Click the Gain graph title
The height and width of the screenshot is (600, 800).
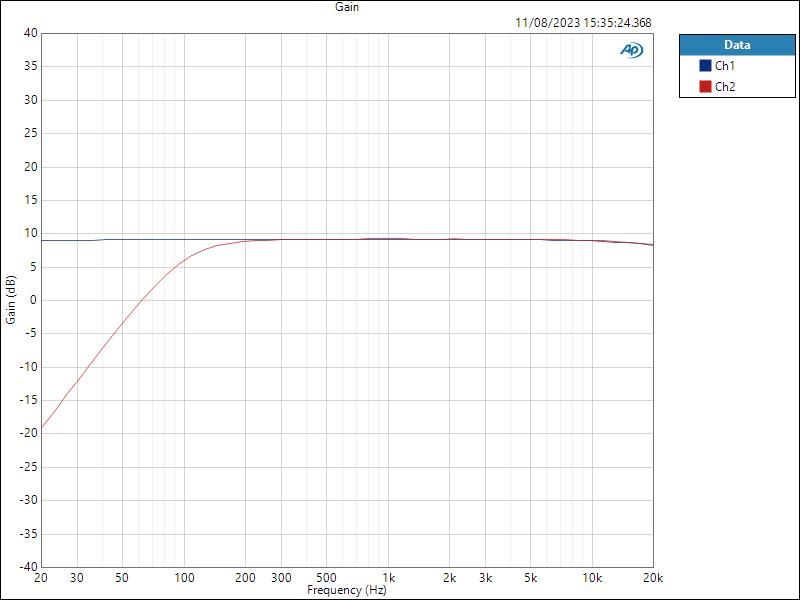pyautogui.click(x=345, y=8)
